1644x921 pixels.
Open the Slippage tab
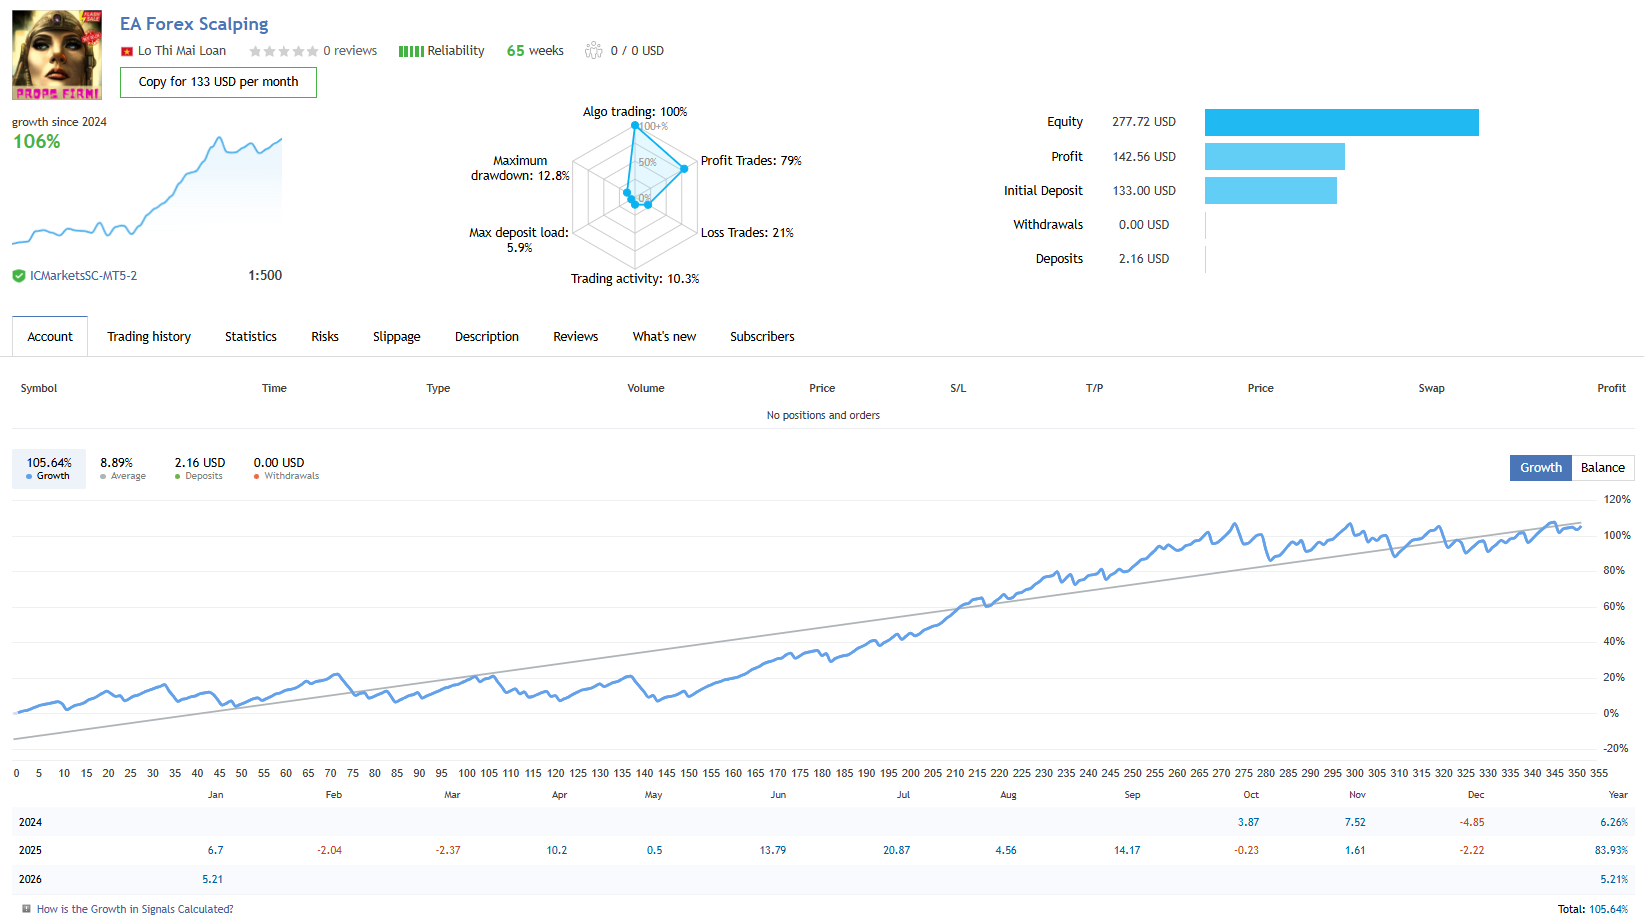click(396, 337)
